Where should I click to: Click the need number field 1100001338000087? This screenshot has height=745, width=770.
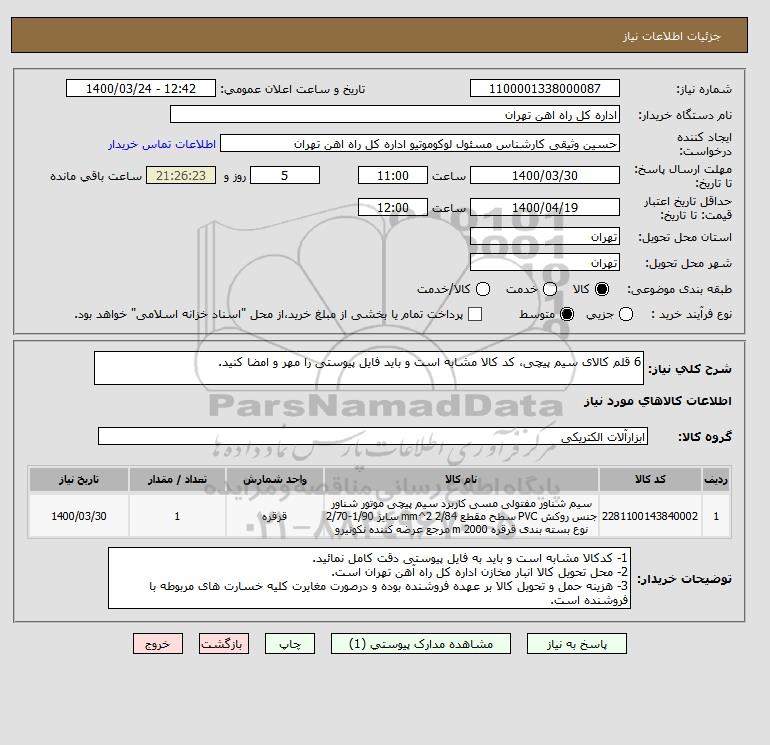pyautogui.click(x=545, y=88)
